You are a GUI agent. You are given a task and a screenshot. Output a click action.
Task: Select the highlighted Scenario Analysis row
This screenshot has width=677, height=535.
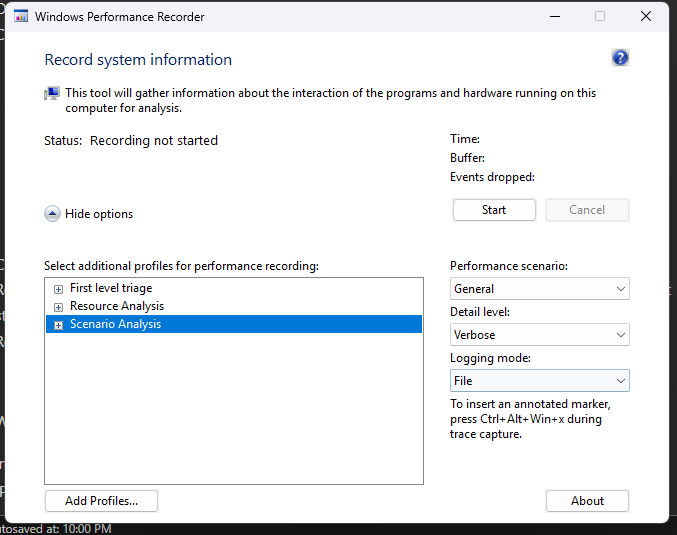pyautogui.click(x=234, y=324)
